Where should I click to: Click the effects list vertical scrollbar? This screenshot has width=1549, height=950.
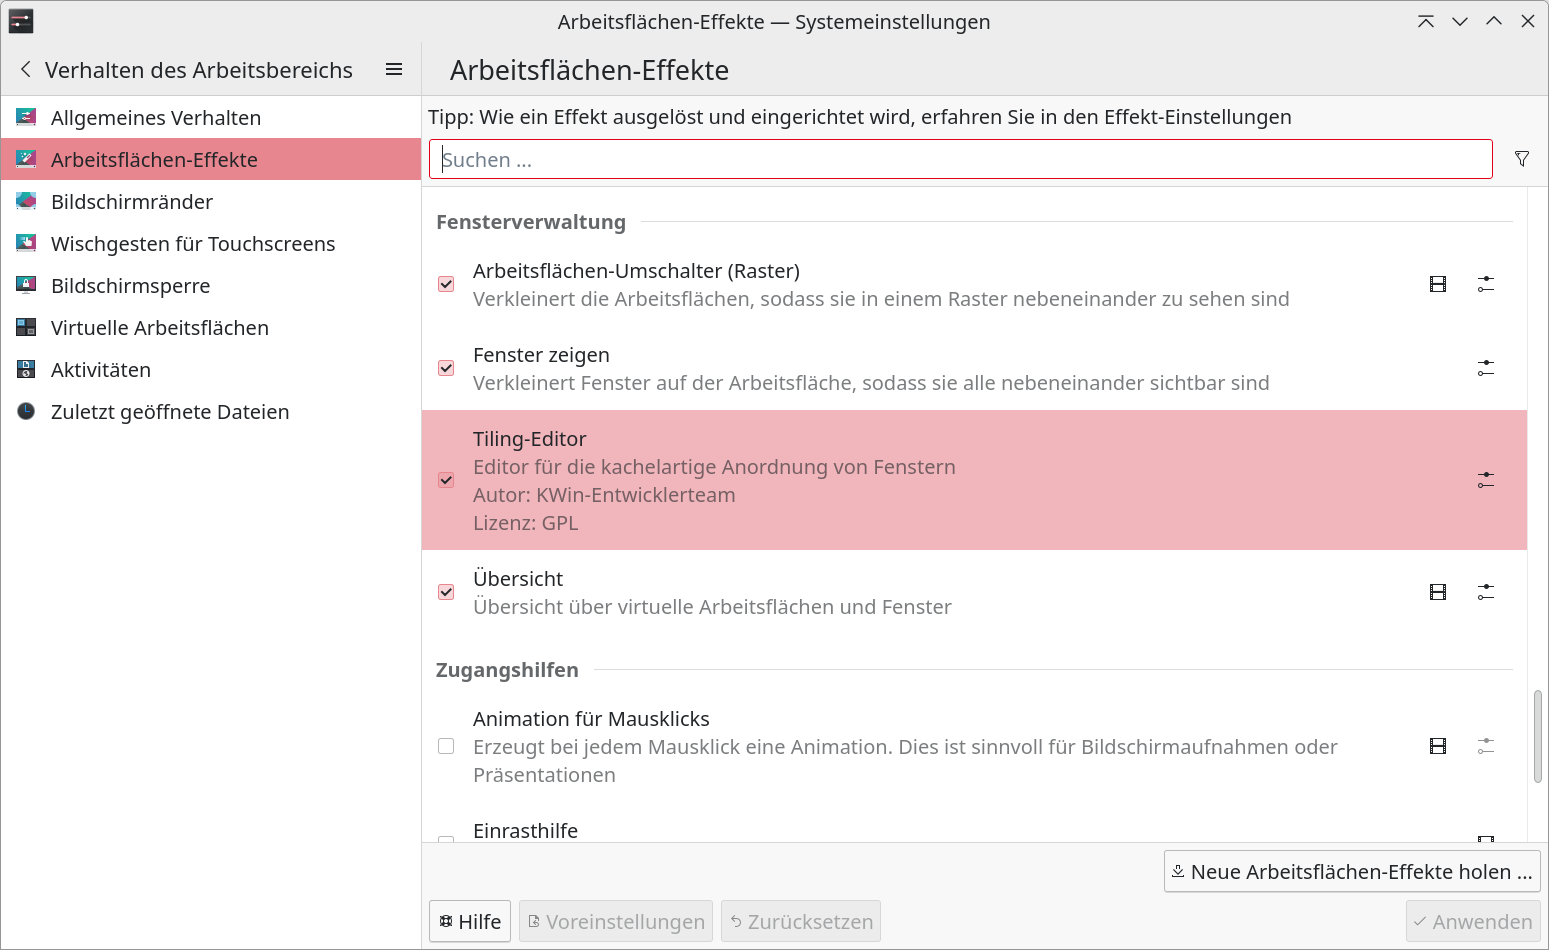coord(1538,736)
